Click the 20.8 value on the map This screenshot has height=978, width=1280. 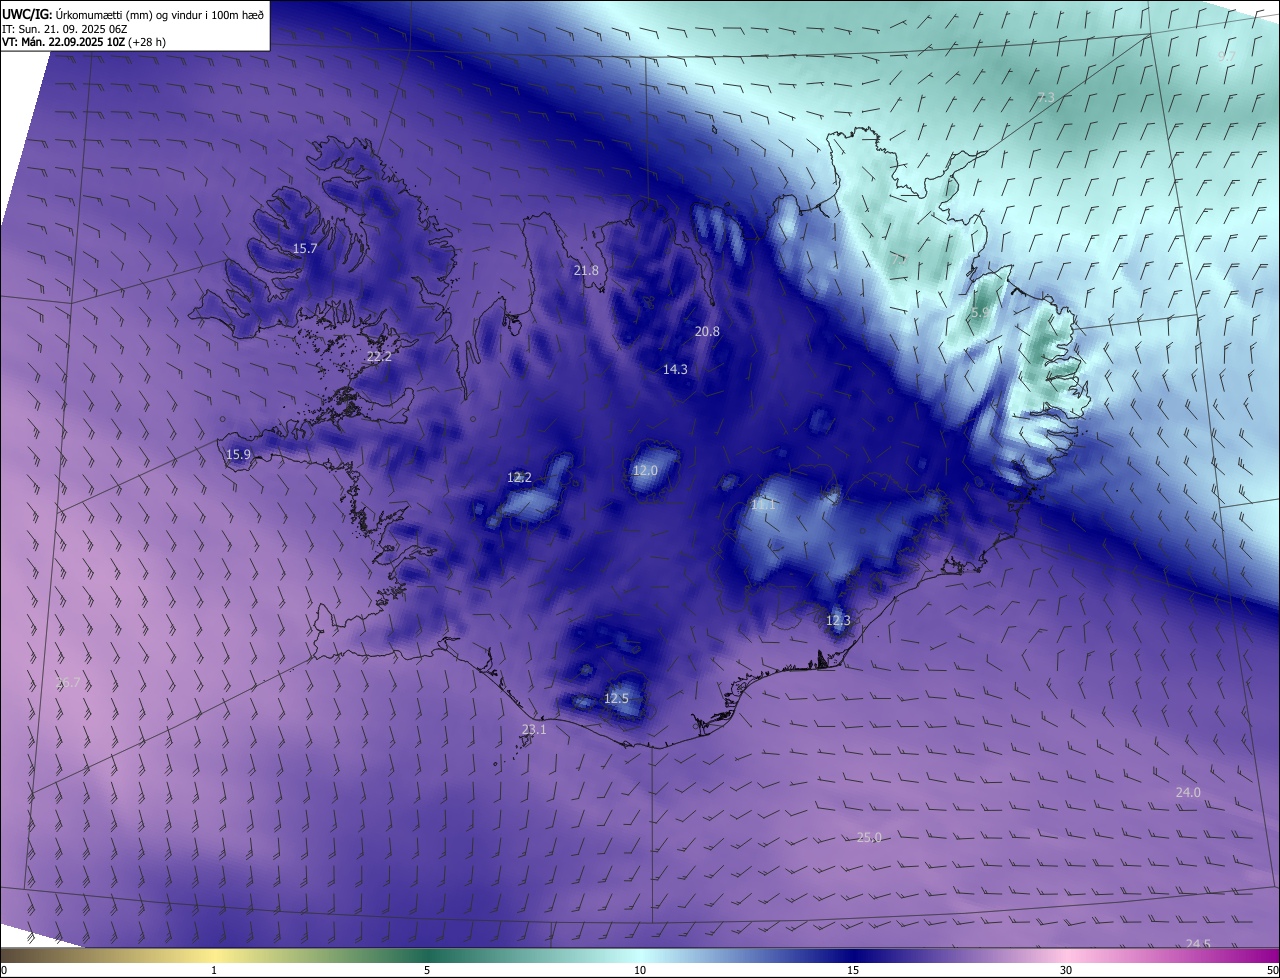[x=707, y=331]
